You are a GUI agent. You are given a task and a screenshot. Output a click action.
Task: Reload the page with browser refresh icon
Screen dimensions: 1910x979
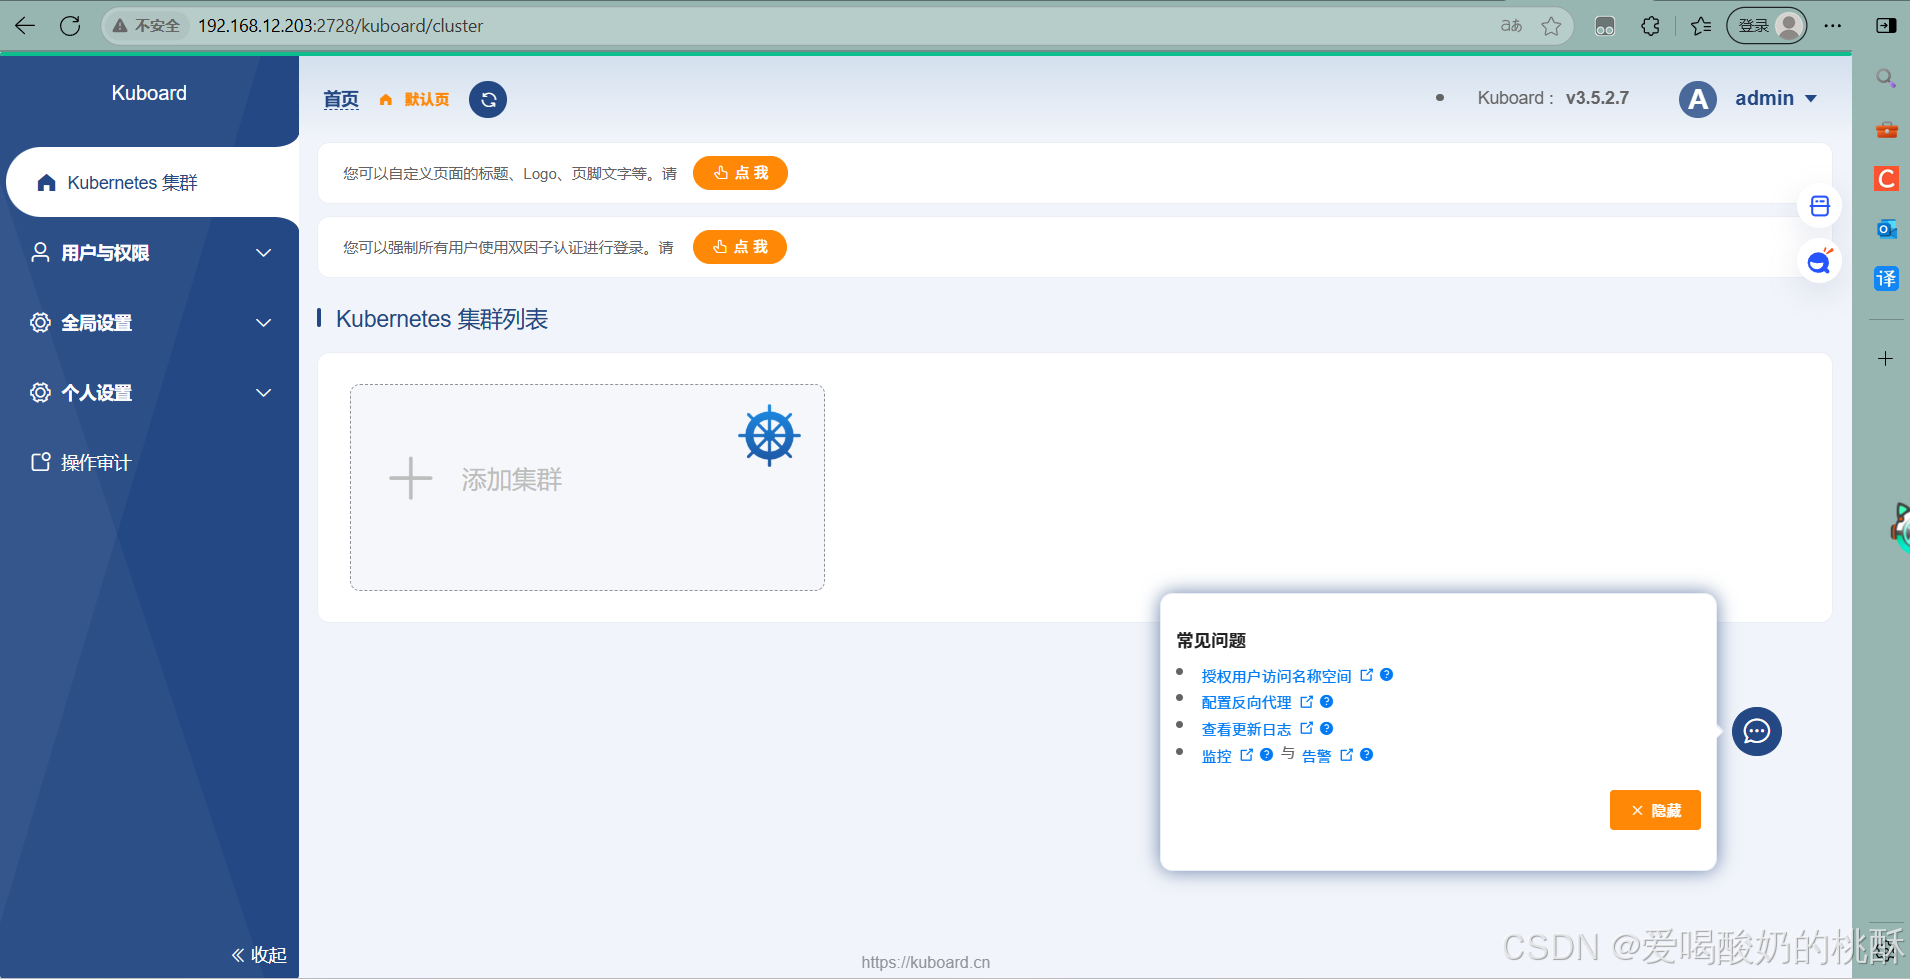pos(70,26)
